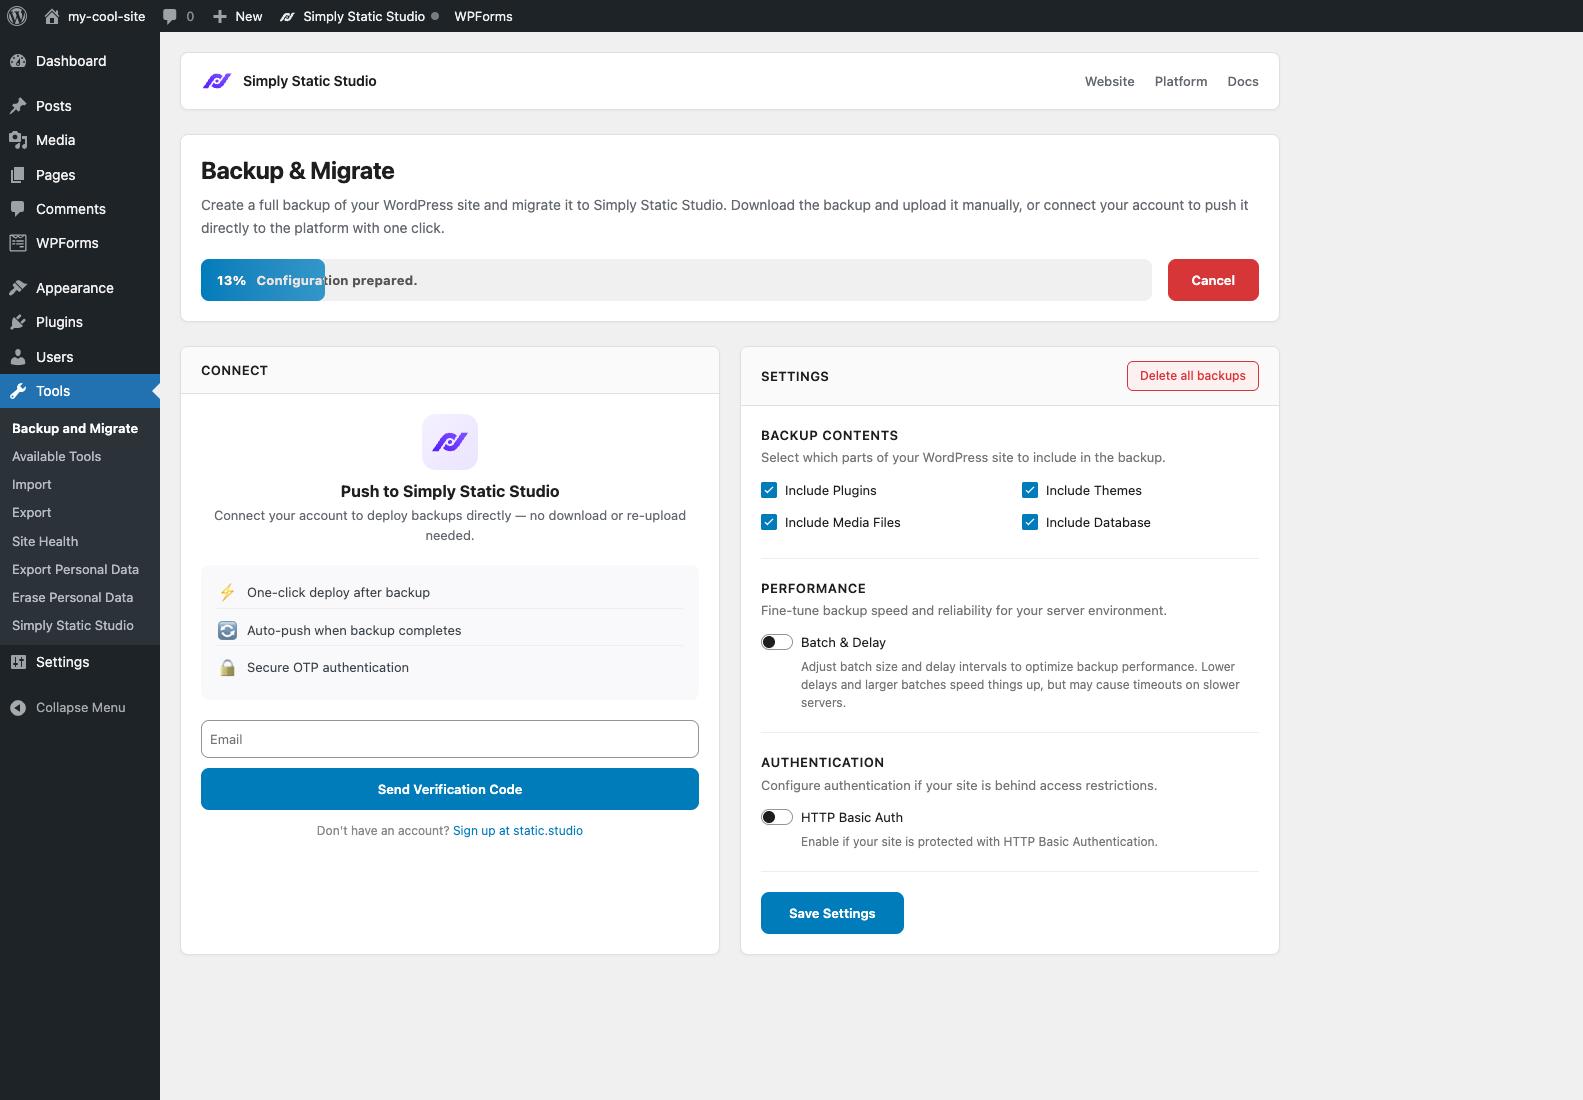Click the purple logo in Connect panel

pos(450,442)
